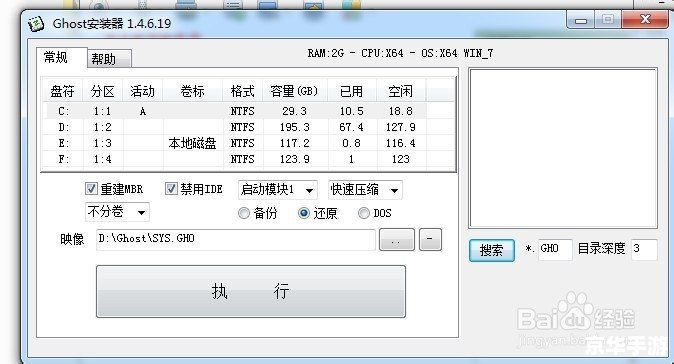Click the 117.2 capacity cell
This screenshot has height=364, width=674.
[294, 143]
